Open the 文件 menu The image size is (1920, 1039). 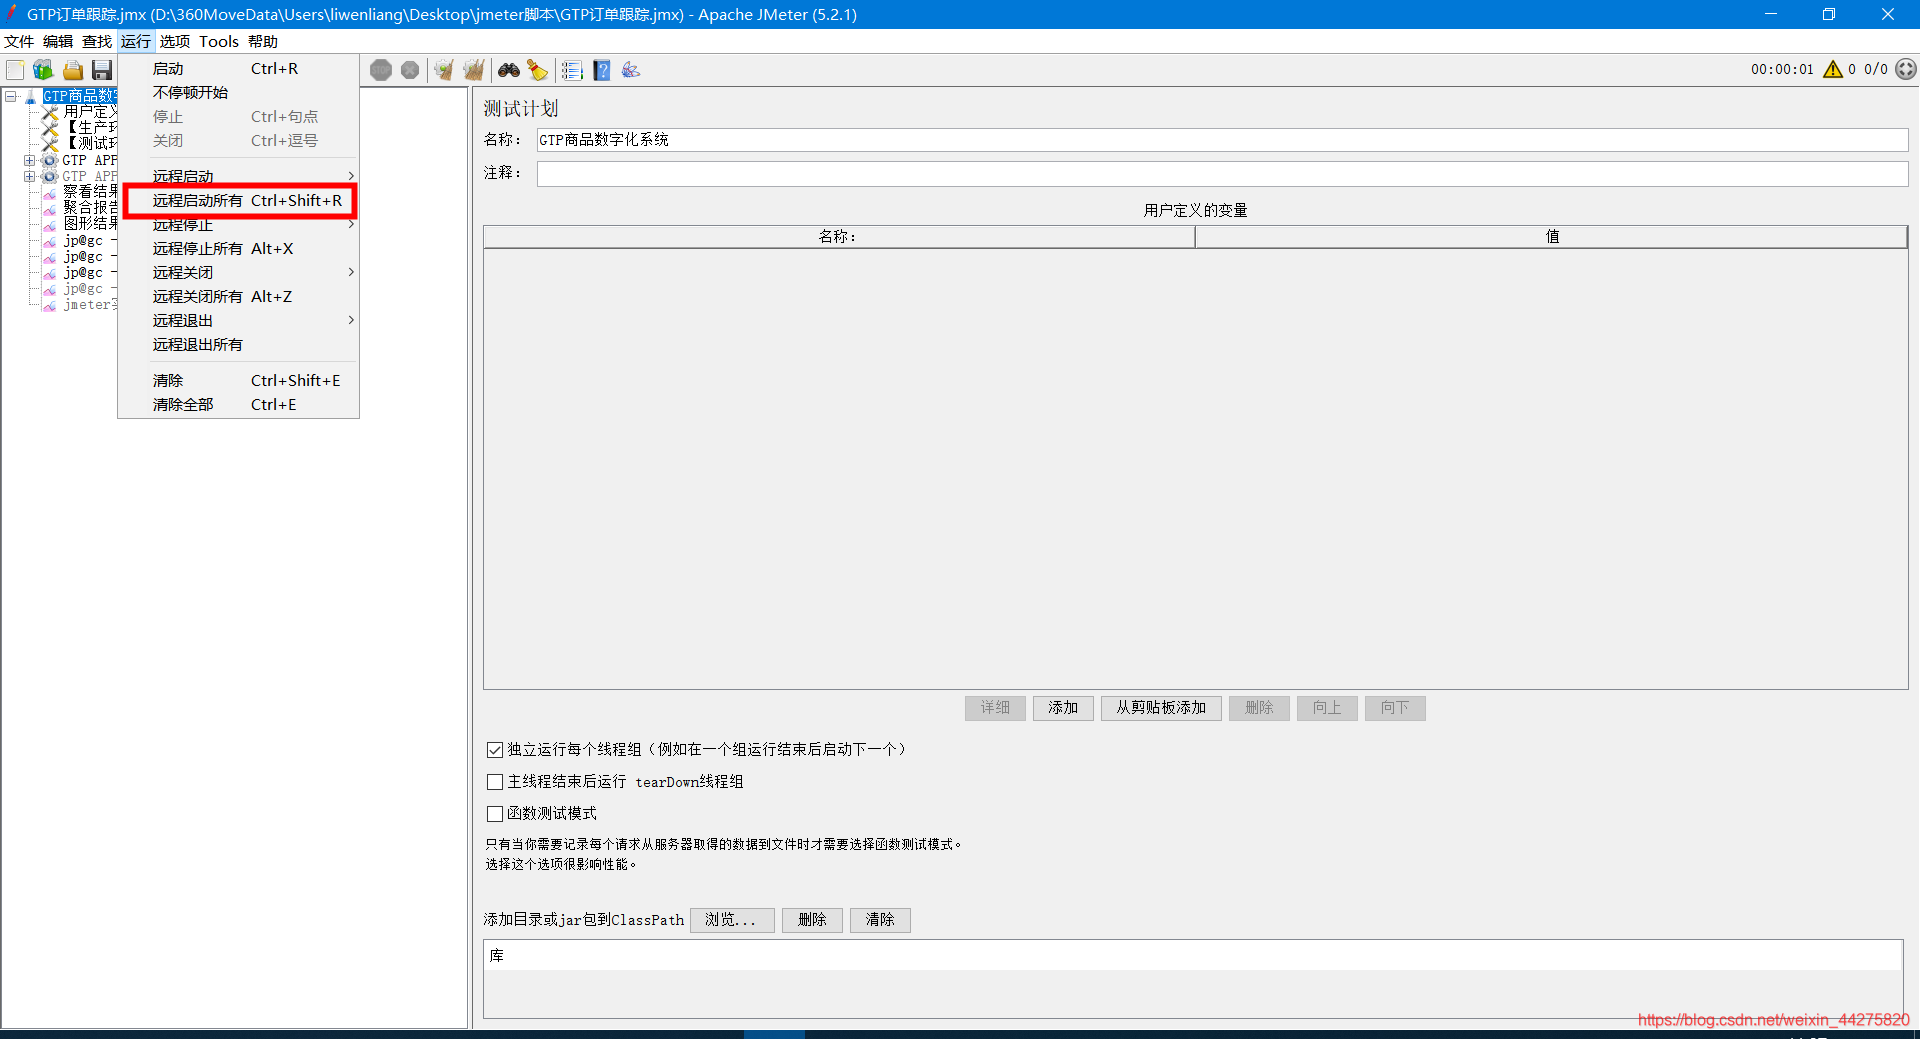tap(19, 41)
